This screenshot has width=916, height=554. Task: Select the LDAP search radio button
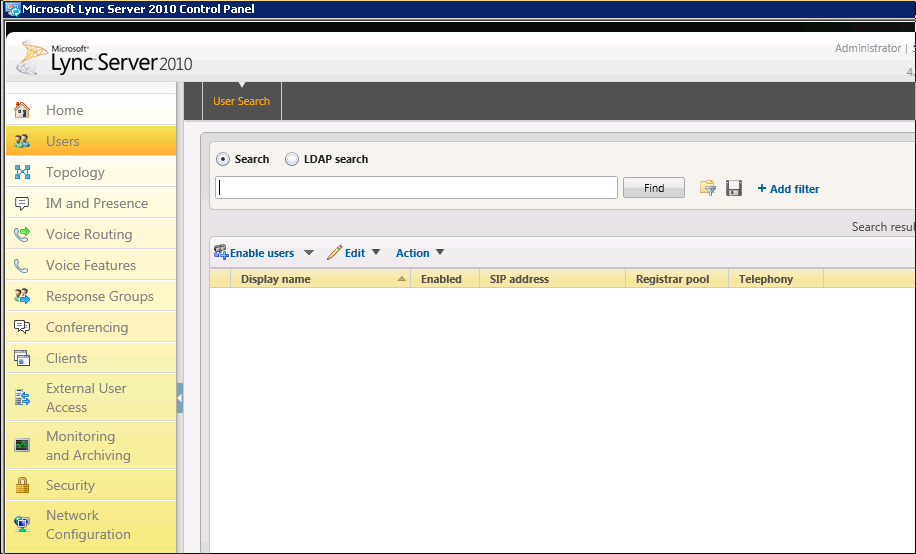[292, 159]
